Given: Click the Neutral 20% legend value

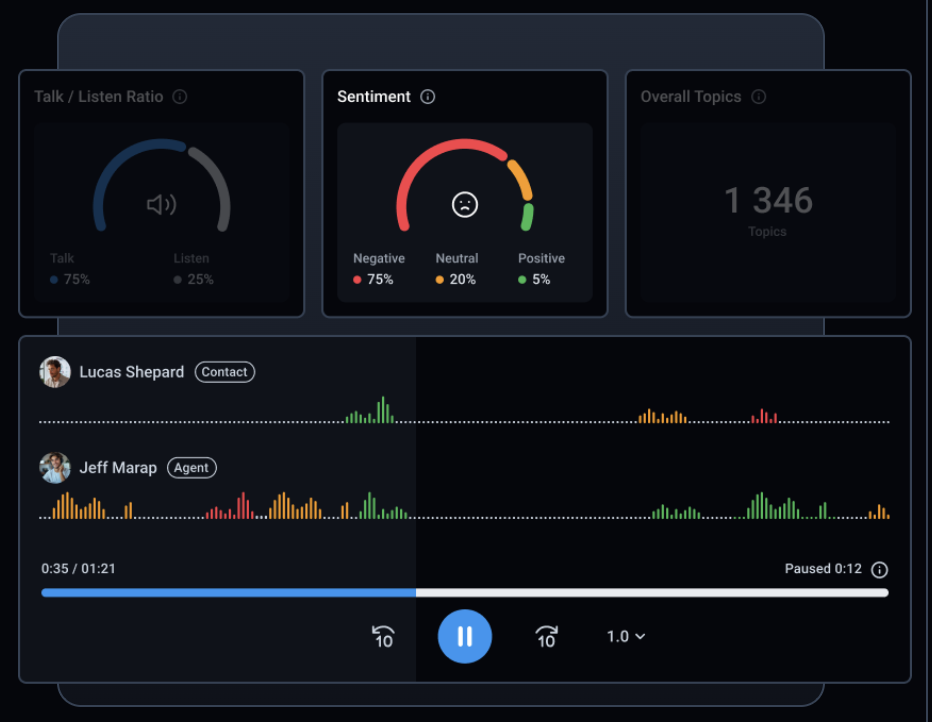Looking at the screenshot, I should (455, 279).
